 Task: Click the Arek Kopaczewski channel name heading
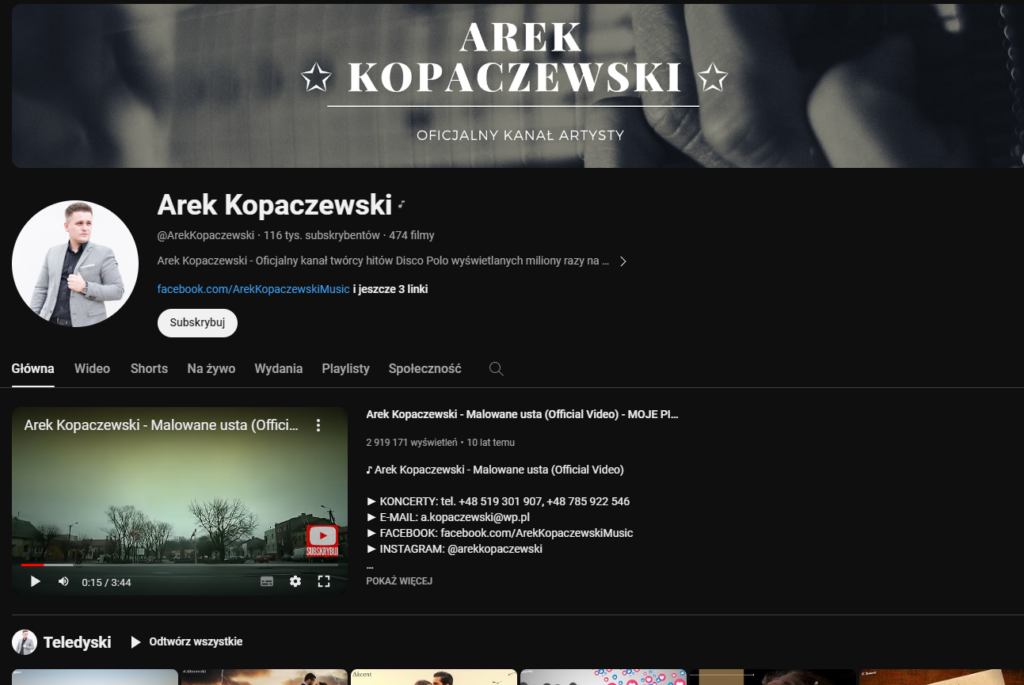[274, 205]
